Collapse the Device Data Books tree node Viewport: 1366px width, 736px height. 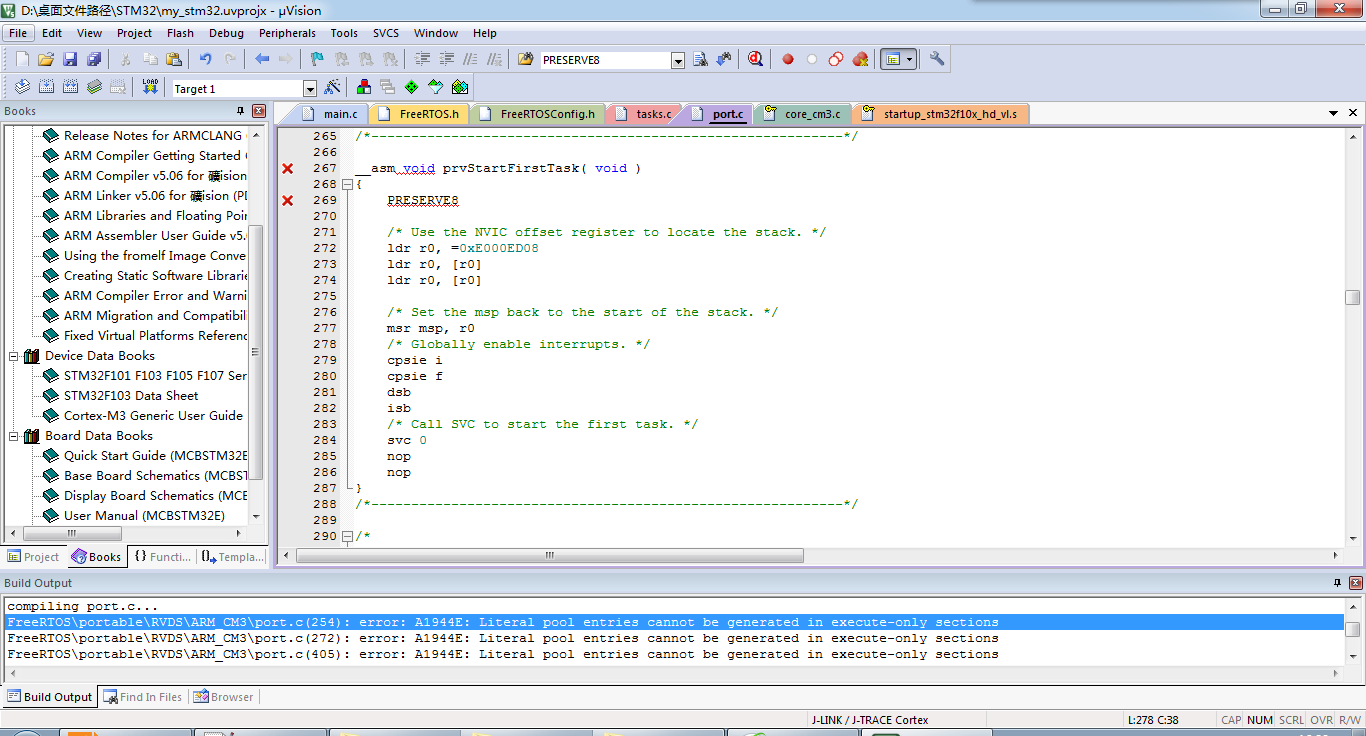click(x=14, y=356)
